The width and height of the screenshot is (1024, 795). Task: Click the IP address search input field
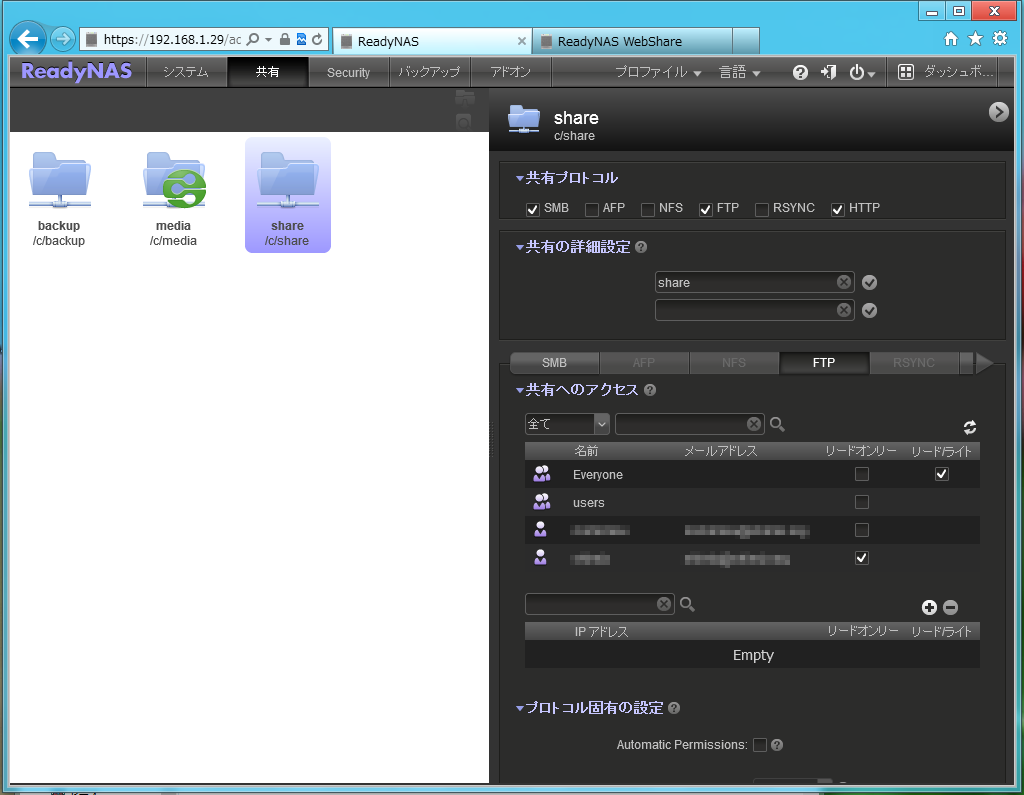(592, 604)
